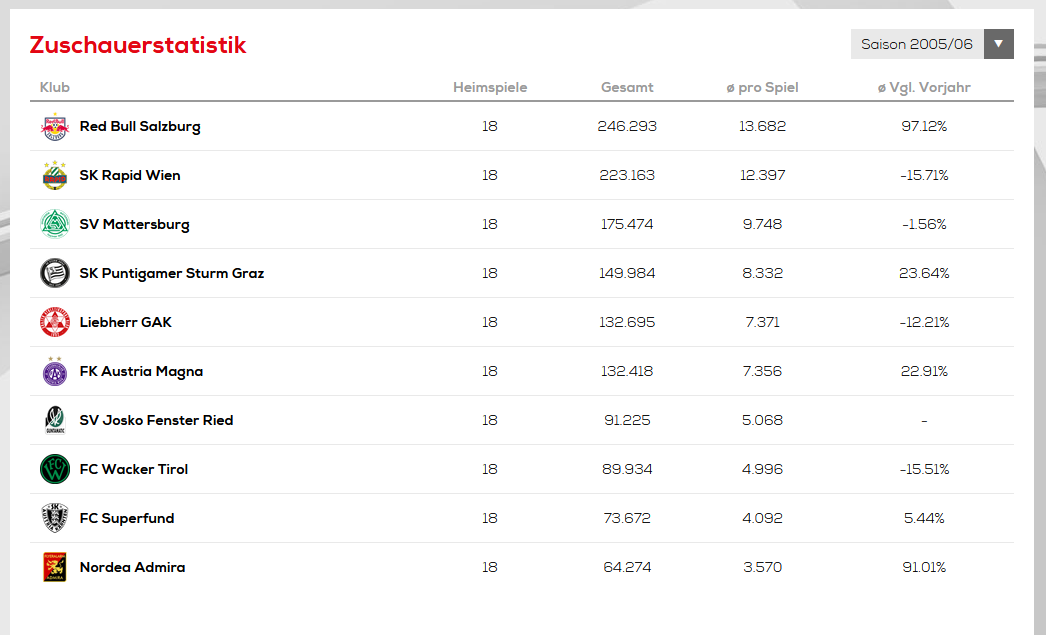Open the Red Bull Salzburg club link
Image resolution: width=1046 pixels, height=635 pixels.
click(x=140, y=127)
